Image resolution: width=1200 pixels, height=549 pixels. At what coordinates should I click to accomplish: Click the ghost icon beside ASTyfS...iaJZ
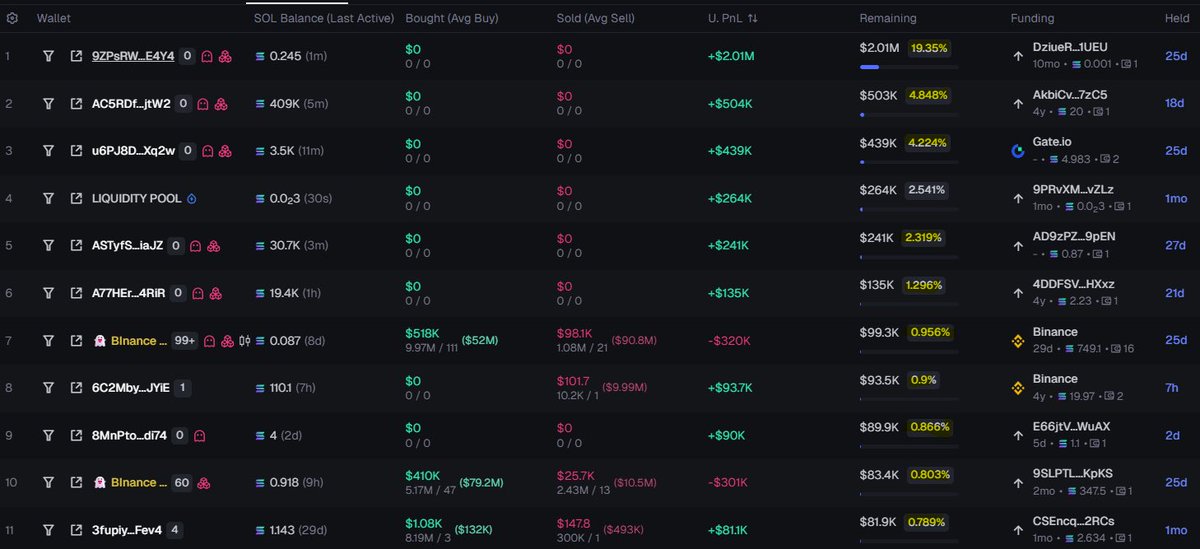click(196, 246)
